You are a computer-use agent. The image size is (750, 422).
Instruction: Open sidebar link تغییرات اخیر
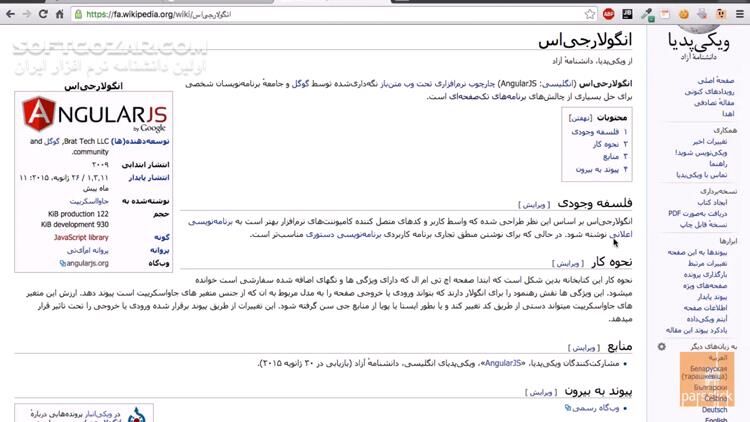click(710, 142)
